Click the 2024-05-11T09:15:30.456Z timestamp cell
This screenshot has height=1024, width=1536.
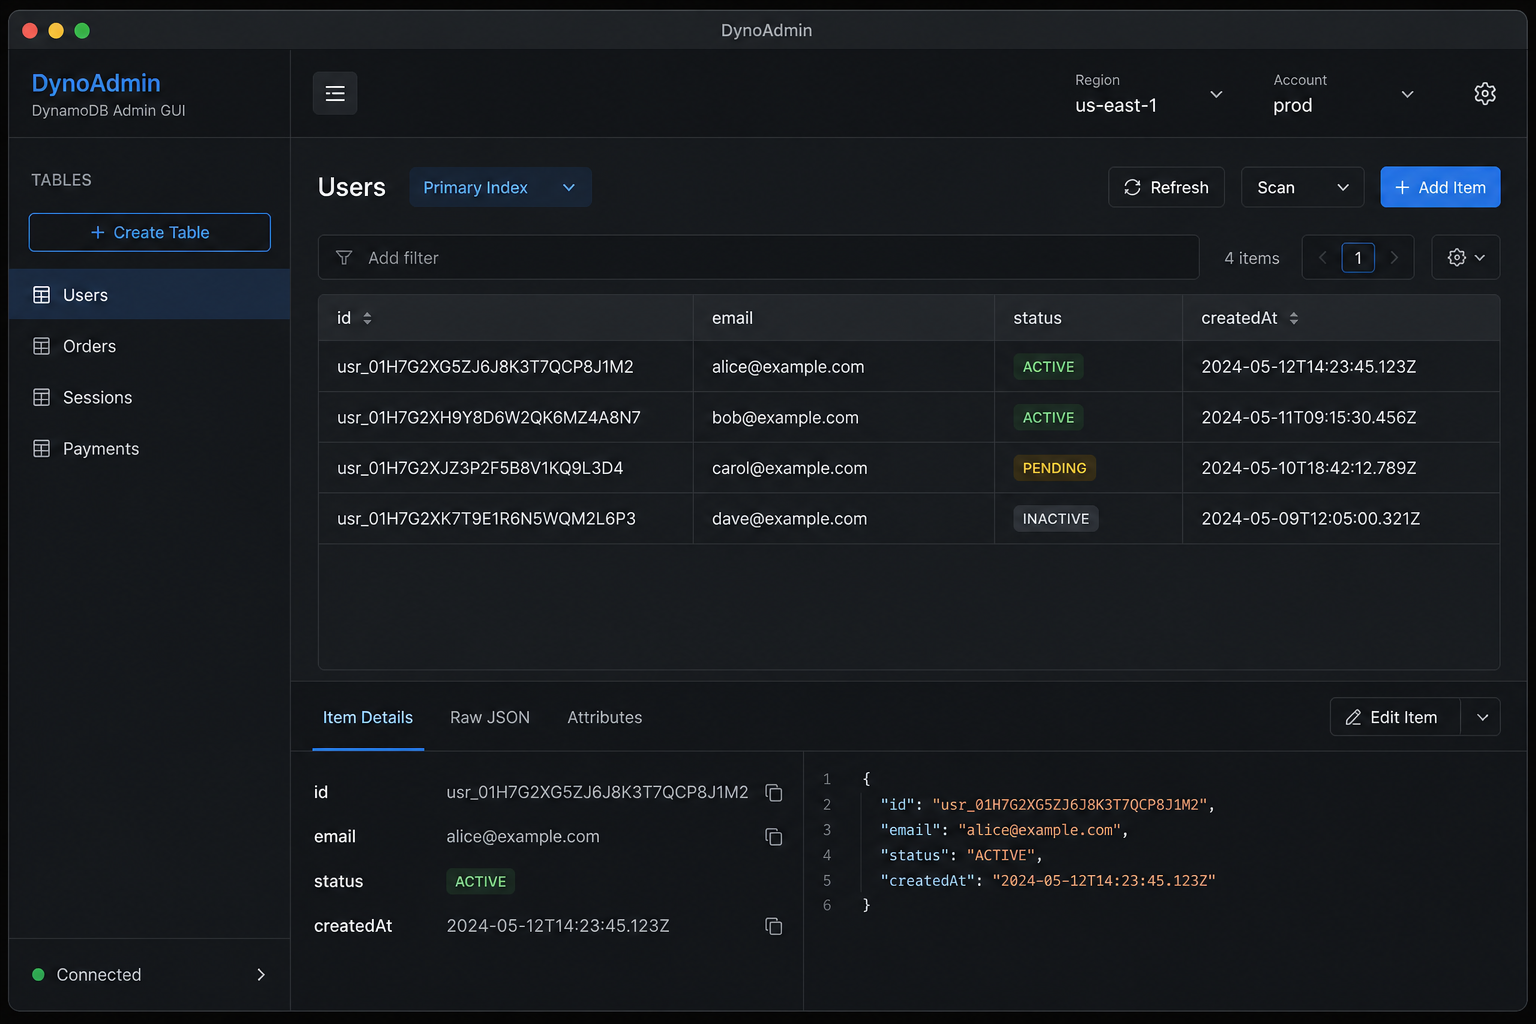(1341, 418)
